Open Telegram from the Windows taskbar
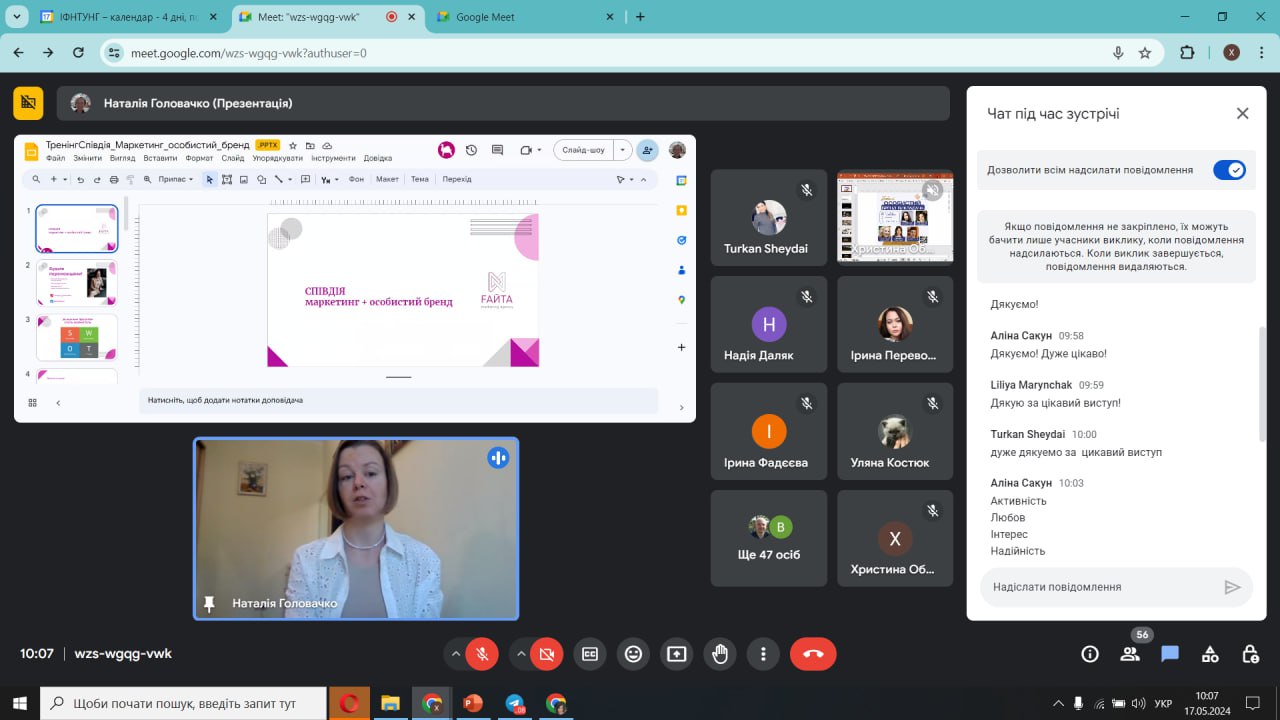The height and width of the screenshot is (720, 1280). [514, 703]
